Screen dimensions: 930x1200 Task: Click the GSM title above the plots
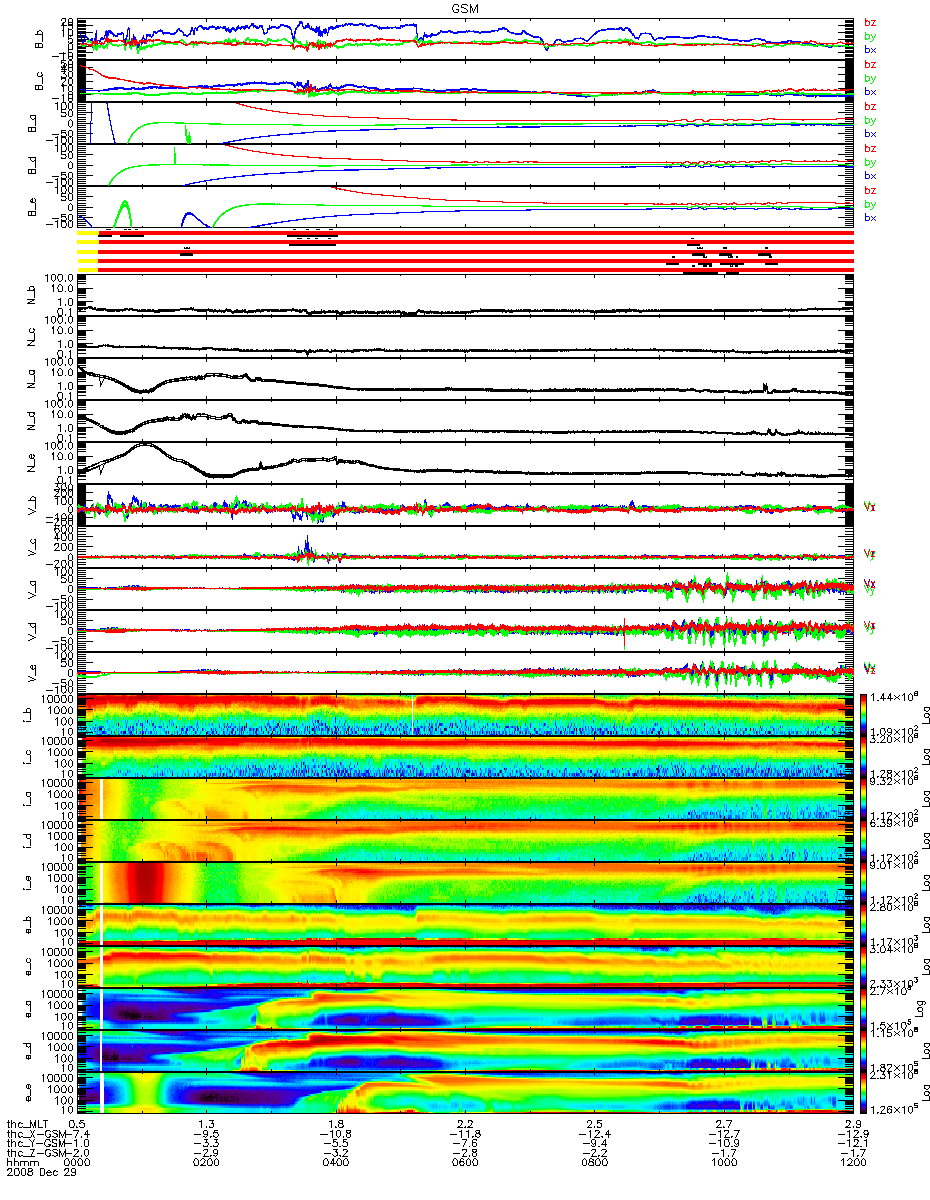tap(465, 7)
